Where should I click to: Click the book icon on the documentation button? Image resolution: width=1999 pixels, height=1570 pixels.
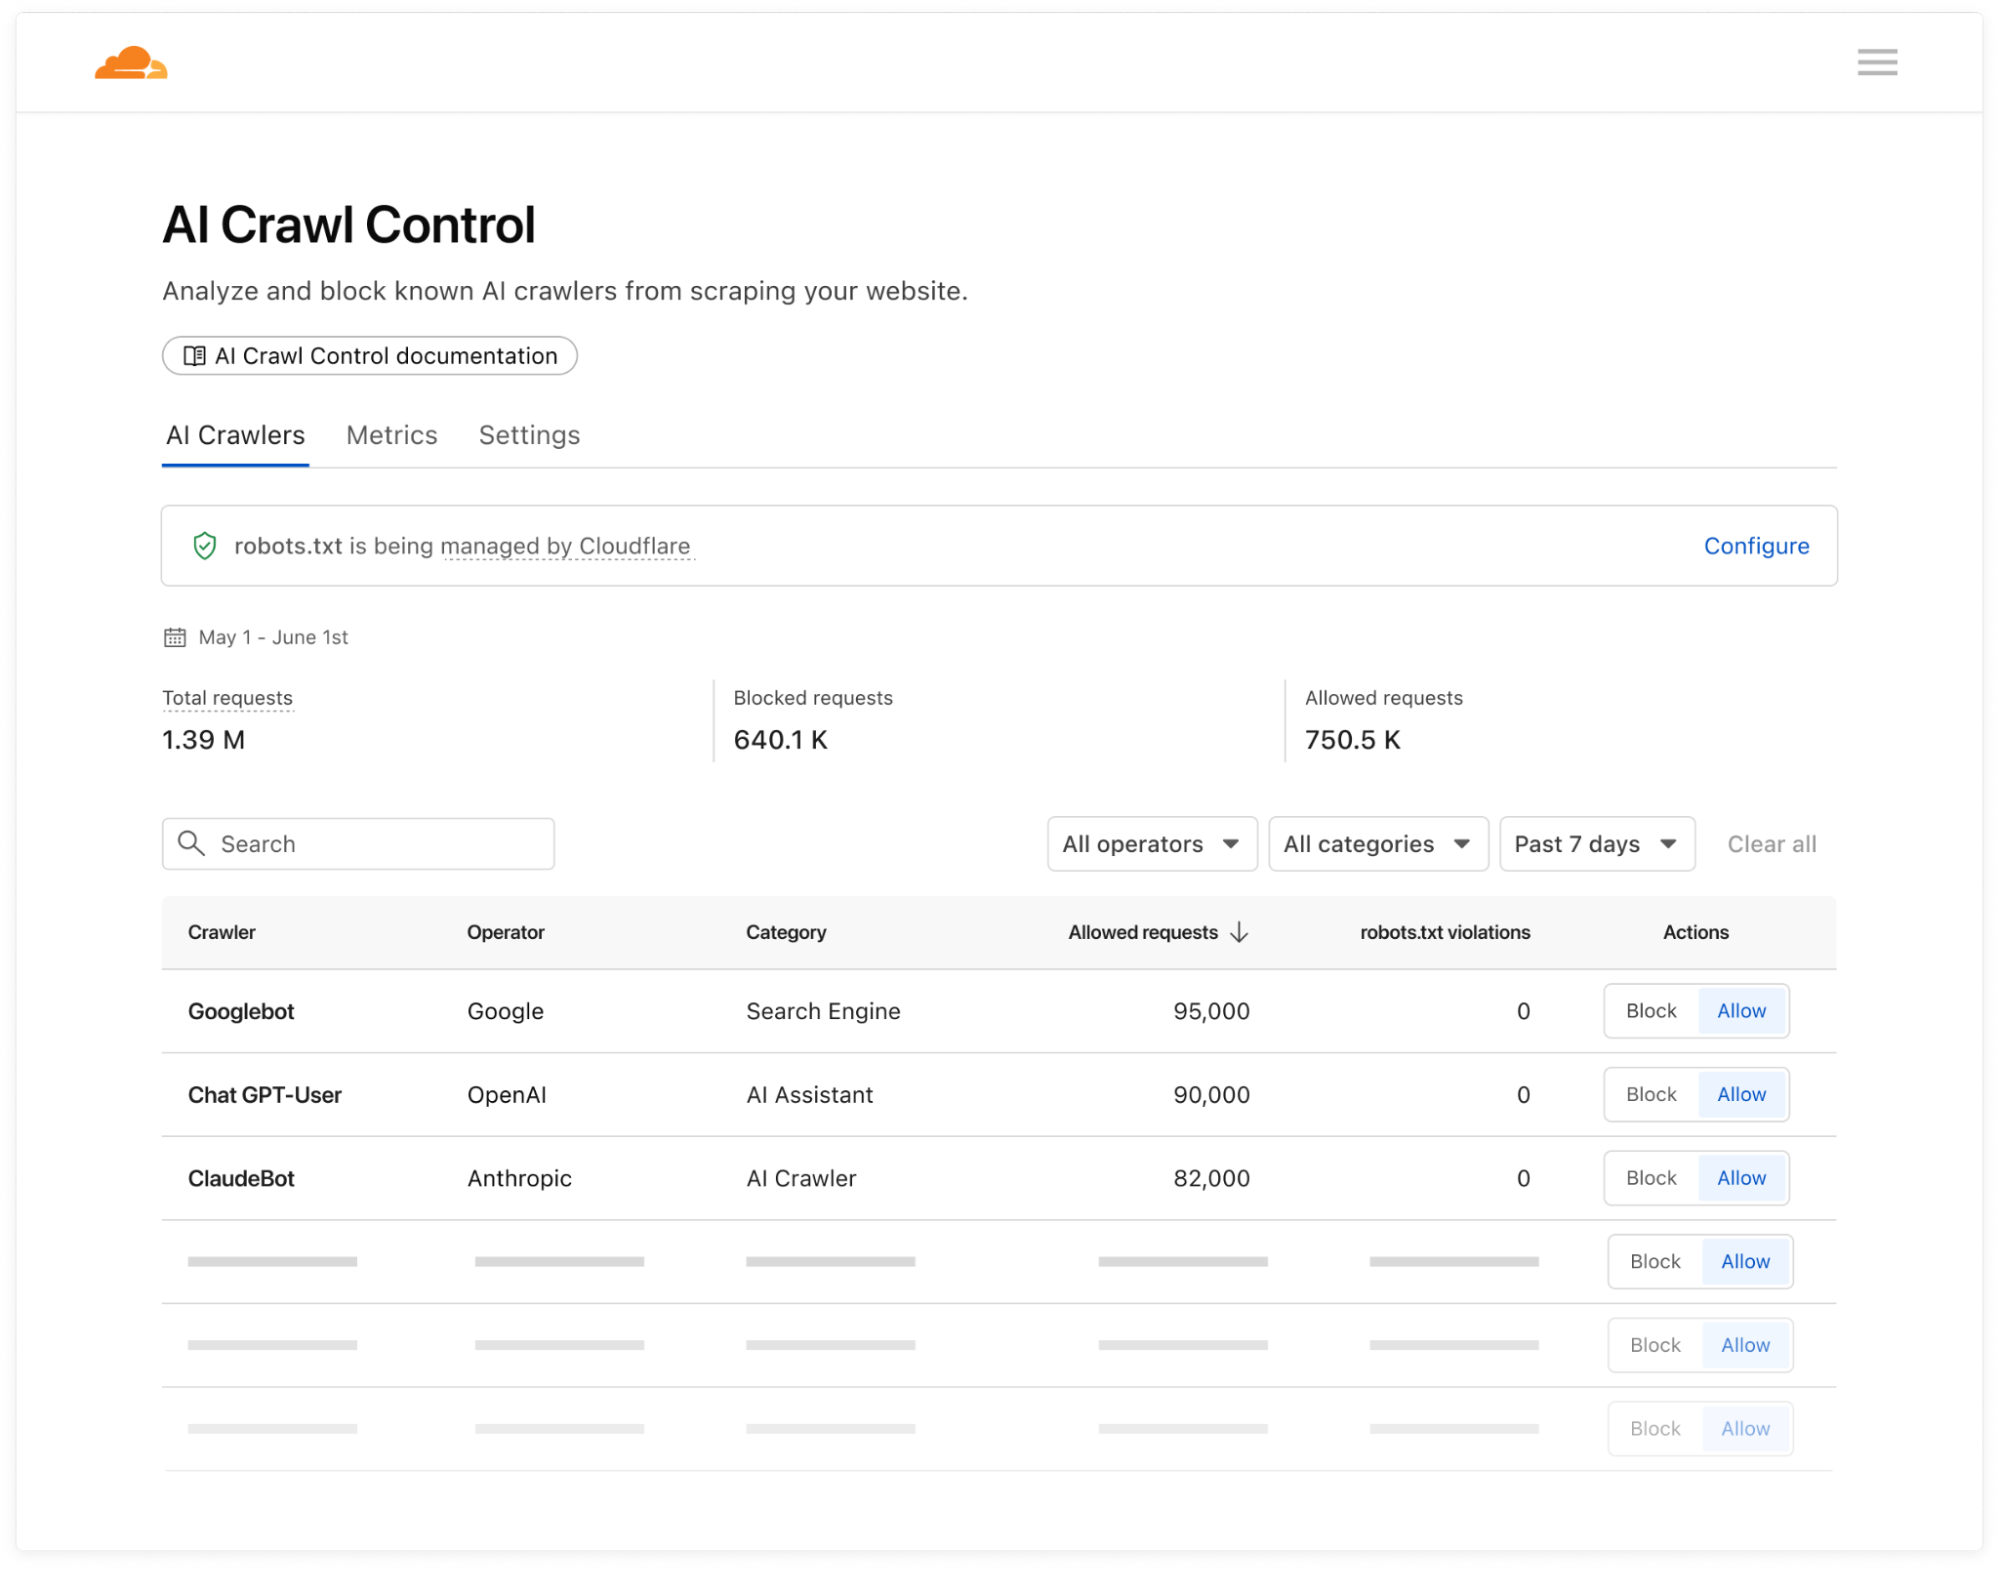[x=196, y=356]
